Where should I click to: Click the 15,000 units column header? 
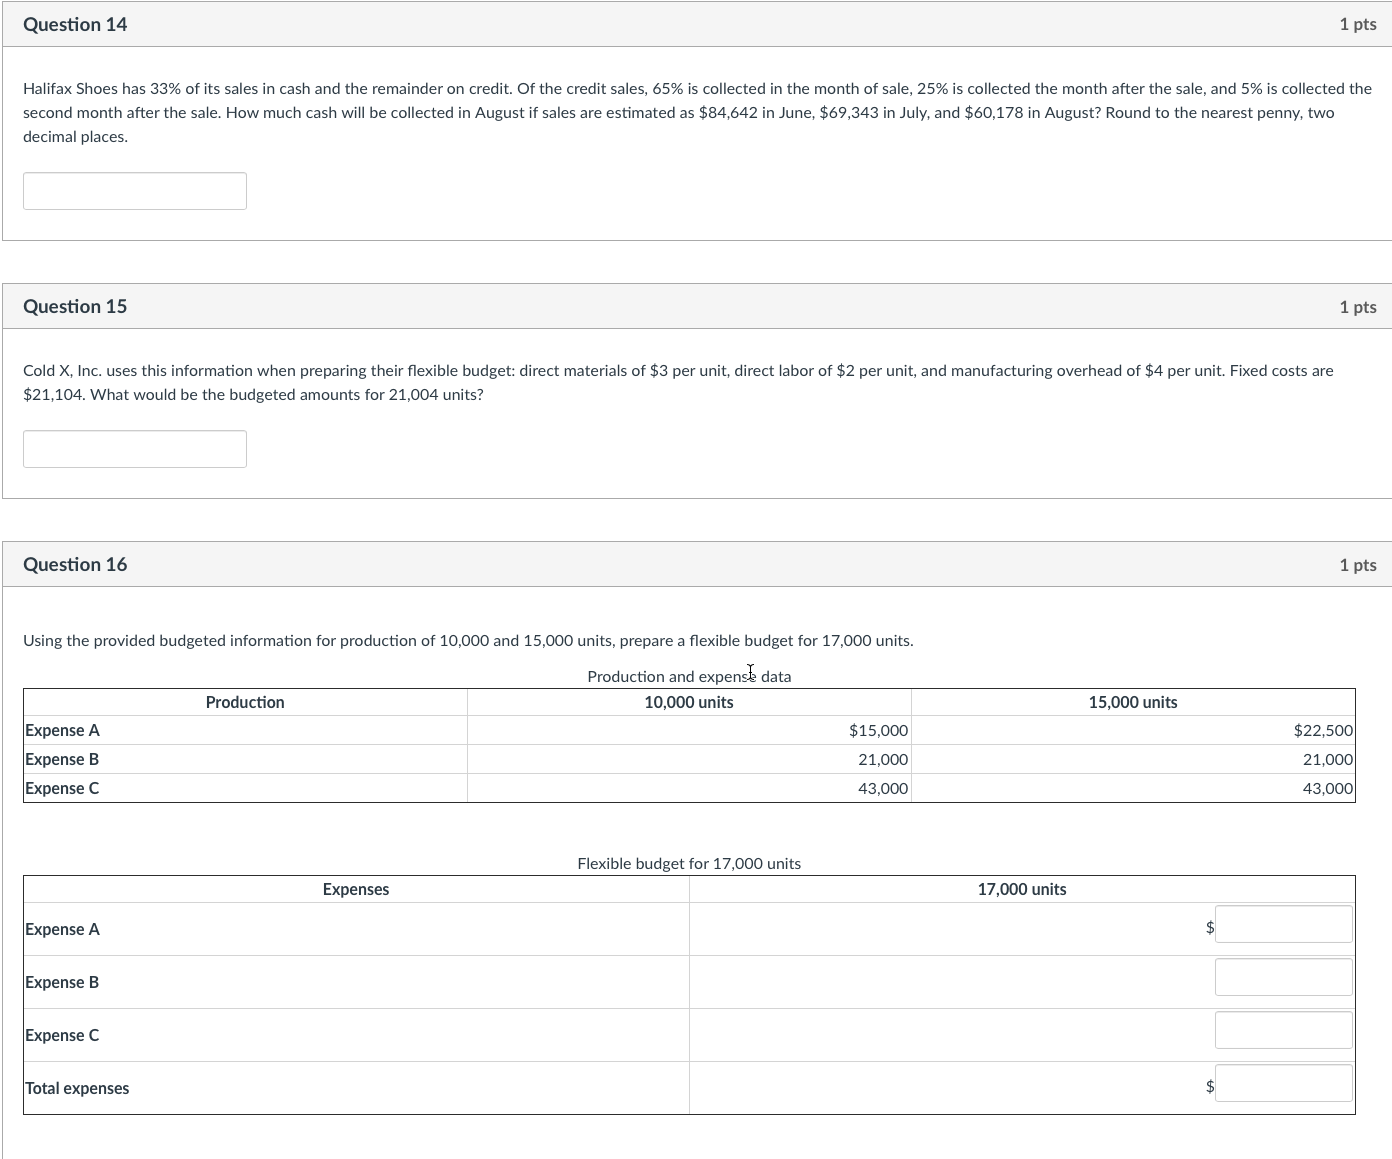(x=1132, y=703)
